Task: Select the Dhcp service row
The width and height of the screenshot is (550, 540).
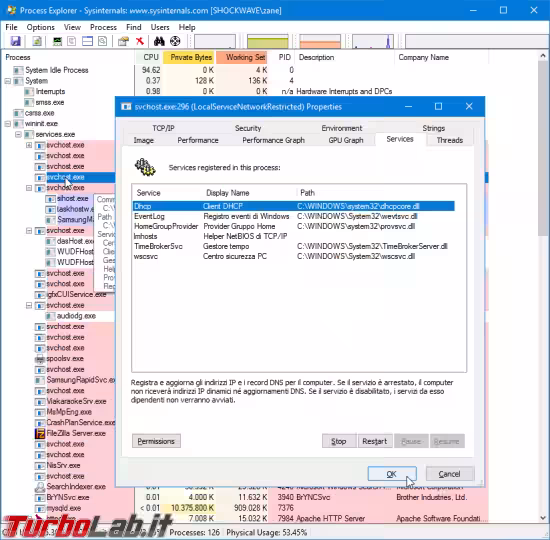Action: point(294,206)
